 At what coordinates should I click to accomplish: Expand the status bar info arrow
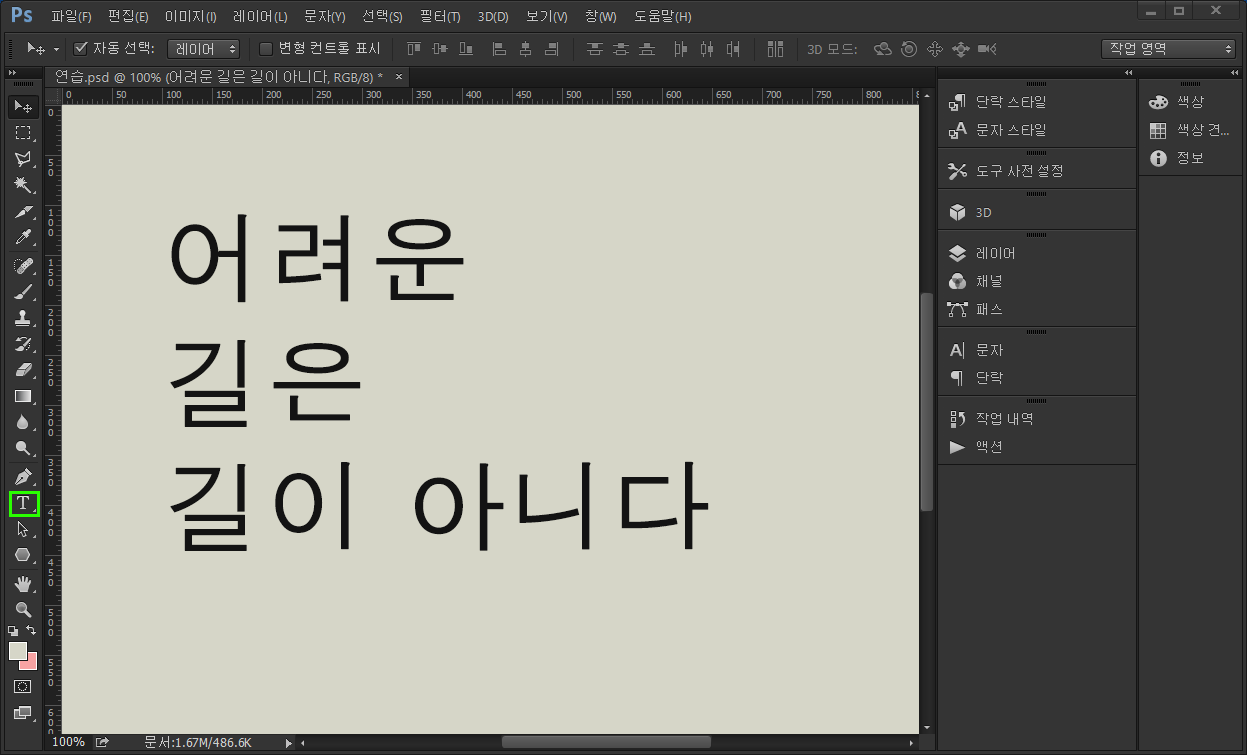(x=289, y=743)
